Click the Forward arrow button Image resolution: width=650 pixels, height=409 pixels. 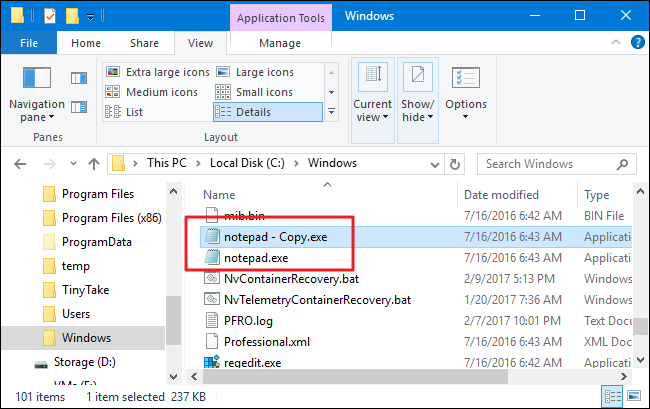50,165
